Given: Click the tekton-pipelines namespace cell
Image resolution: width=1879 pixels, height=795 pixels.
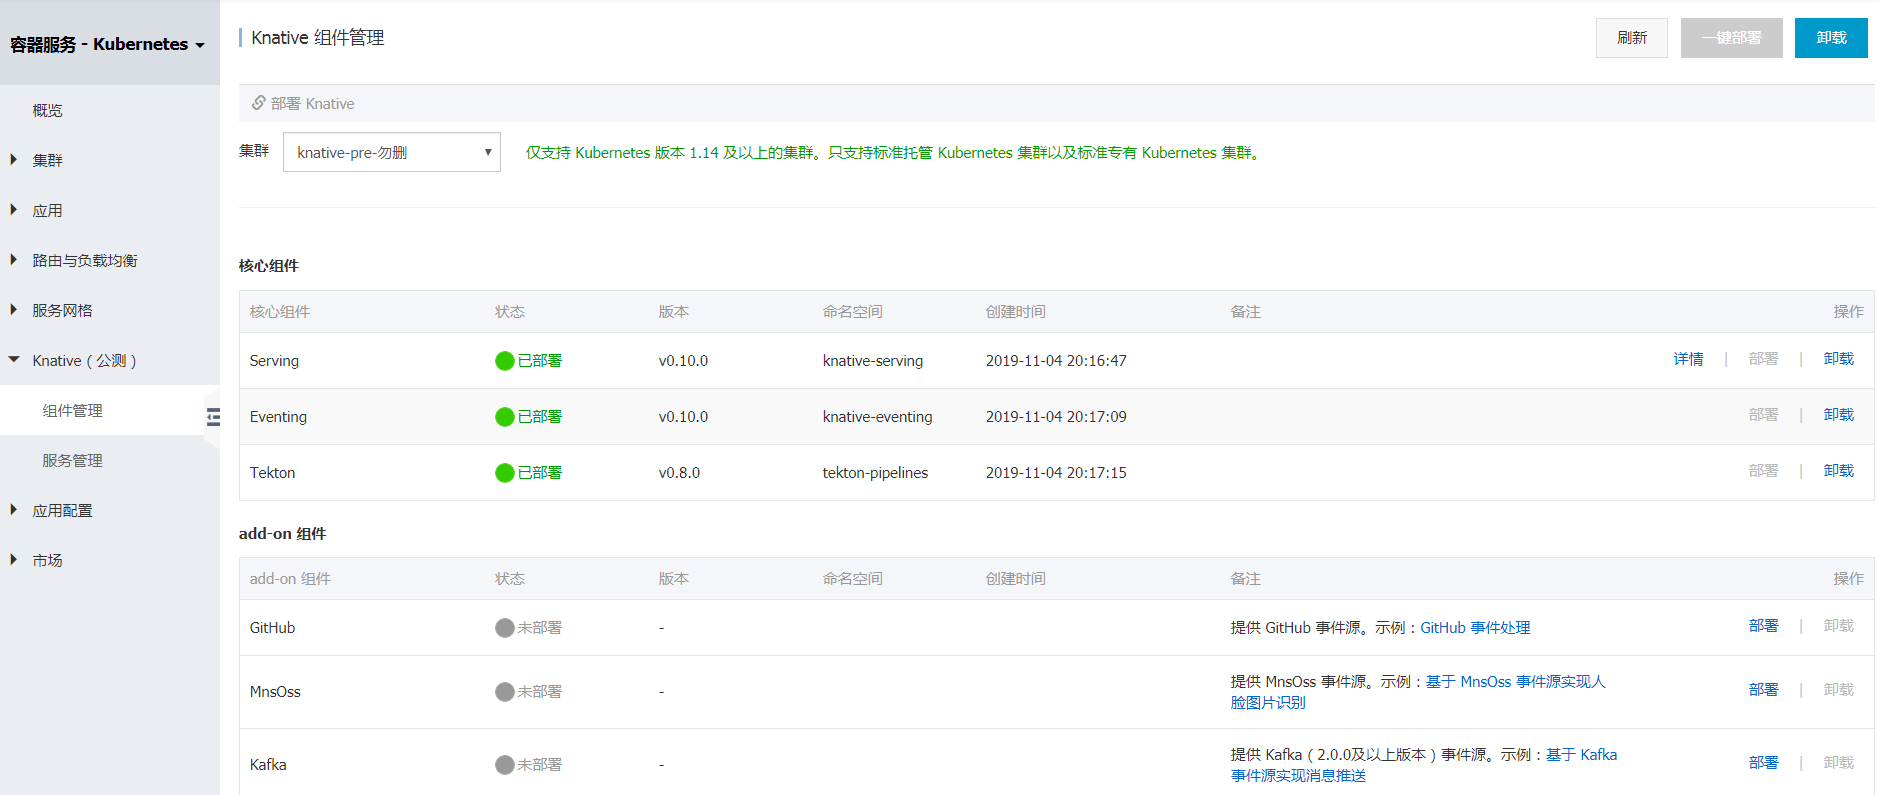Looking at the screenshot, I should tap(875, 473).
